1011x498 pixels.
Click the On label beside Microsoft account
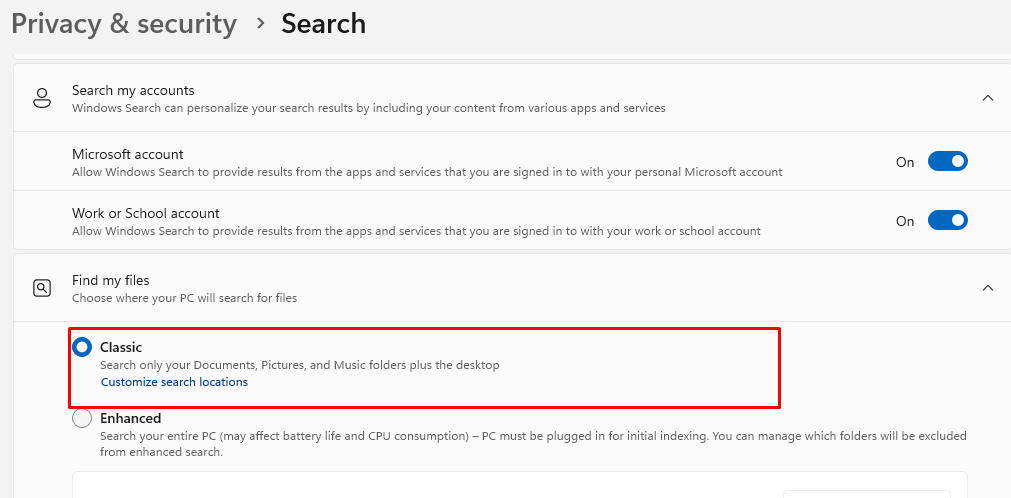(905, 162)
